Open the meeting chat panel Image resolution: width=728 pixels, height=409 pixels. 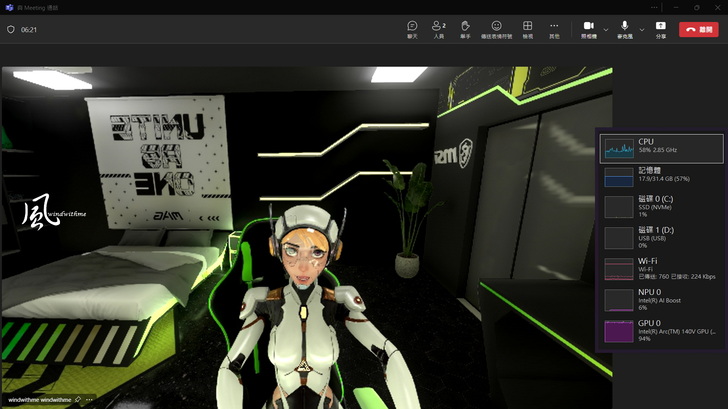point(412,29)
